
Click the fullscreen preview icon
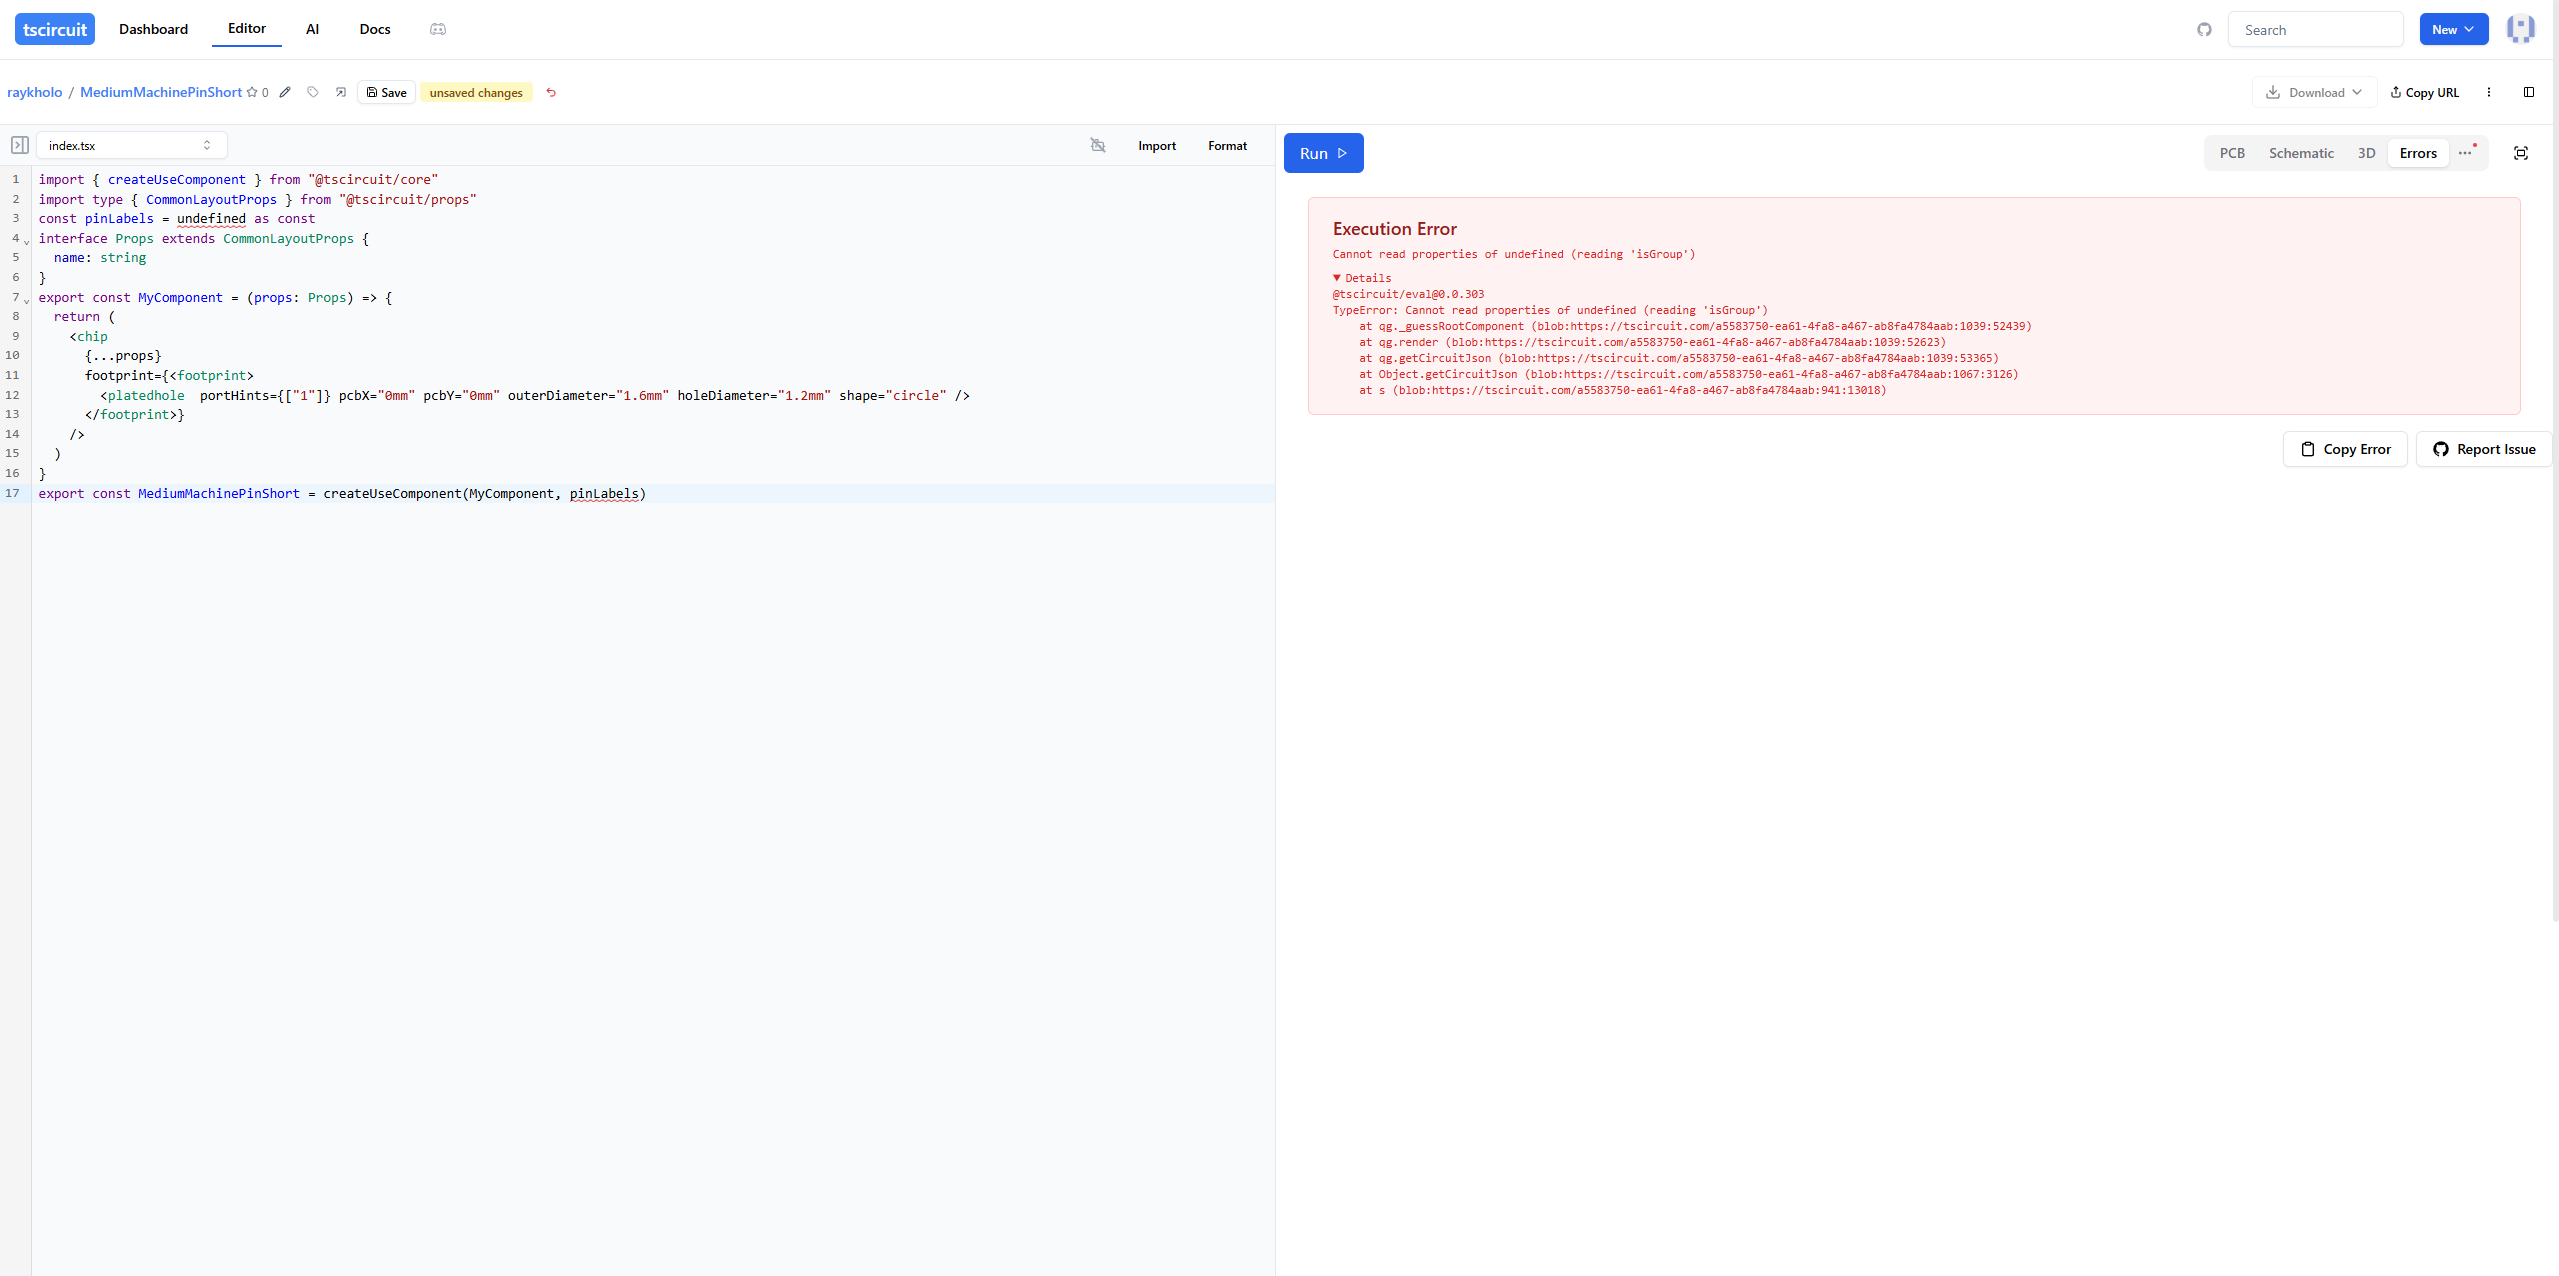2520,153
